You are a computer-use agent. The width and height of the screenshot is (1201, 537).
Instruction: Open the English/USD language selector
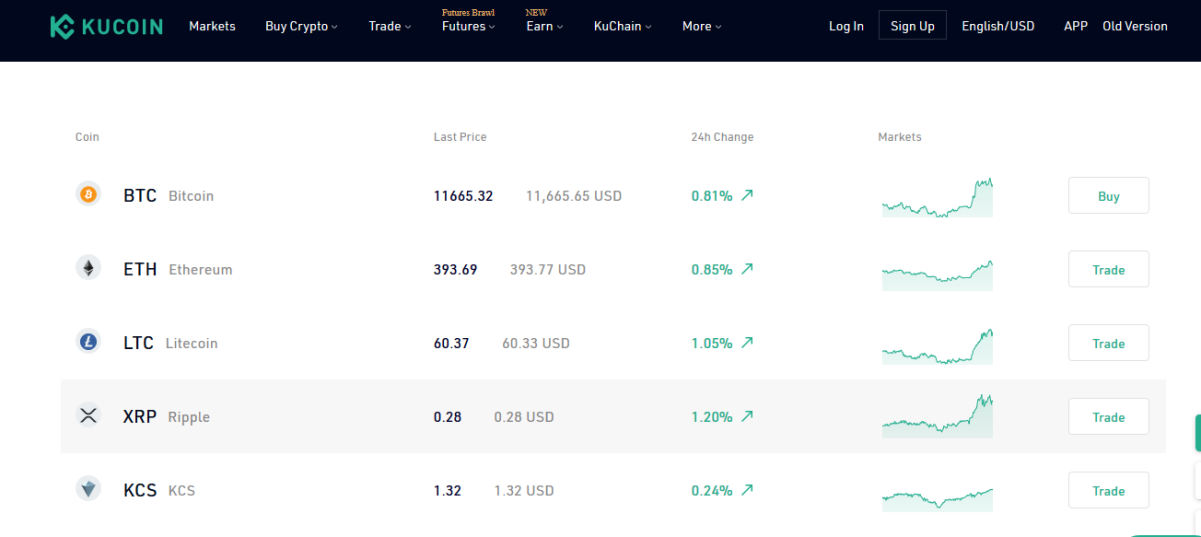click(x=998, y=26)
